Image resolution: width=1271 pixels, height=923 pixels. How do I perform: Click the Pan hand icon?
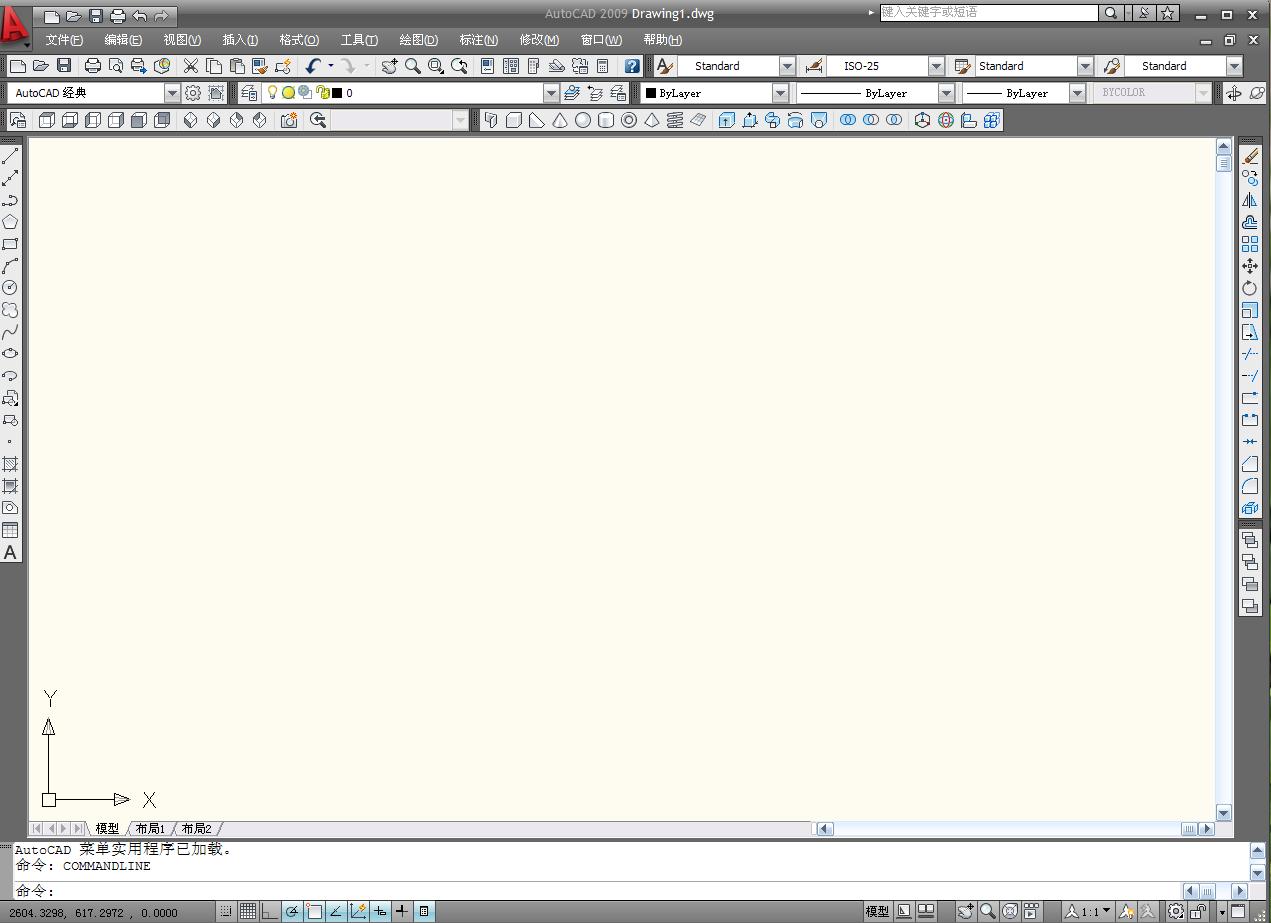[x=389, y=66]
